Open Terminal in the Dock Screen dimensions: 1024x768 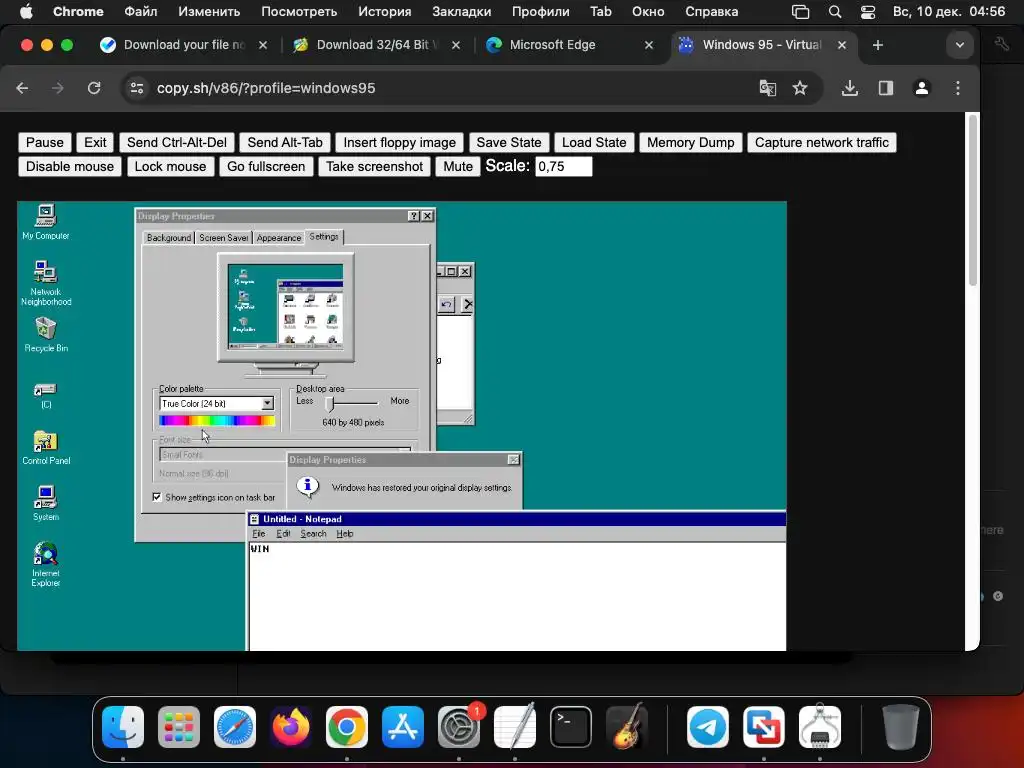[x=571, y=727]
